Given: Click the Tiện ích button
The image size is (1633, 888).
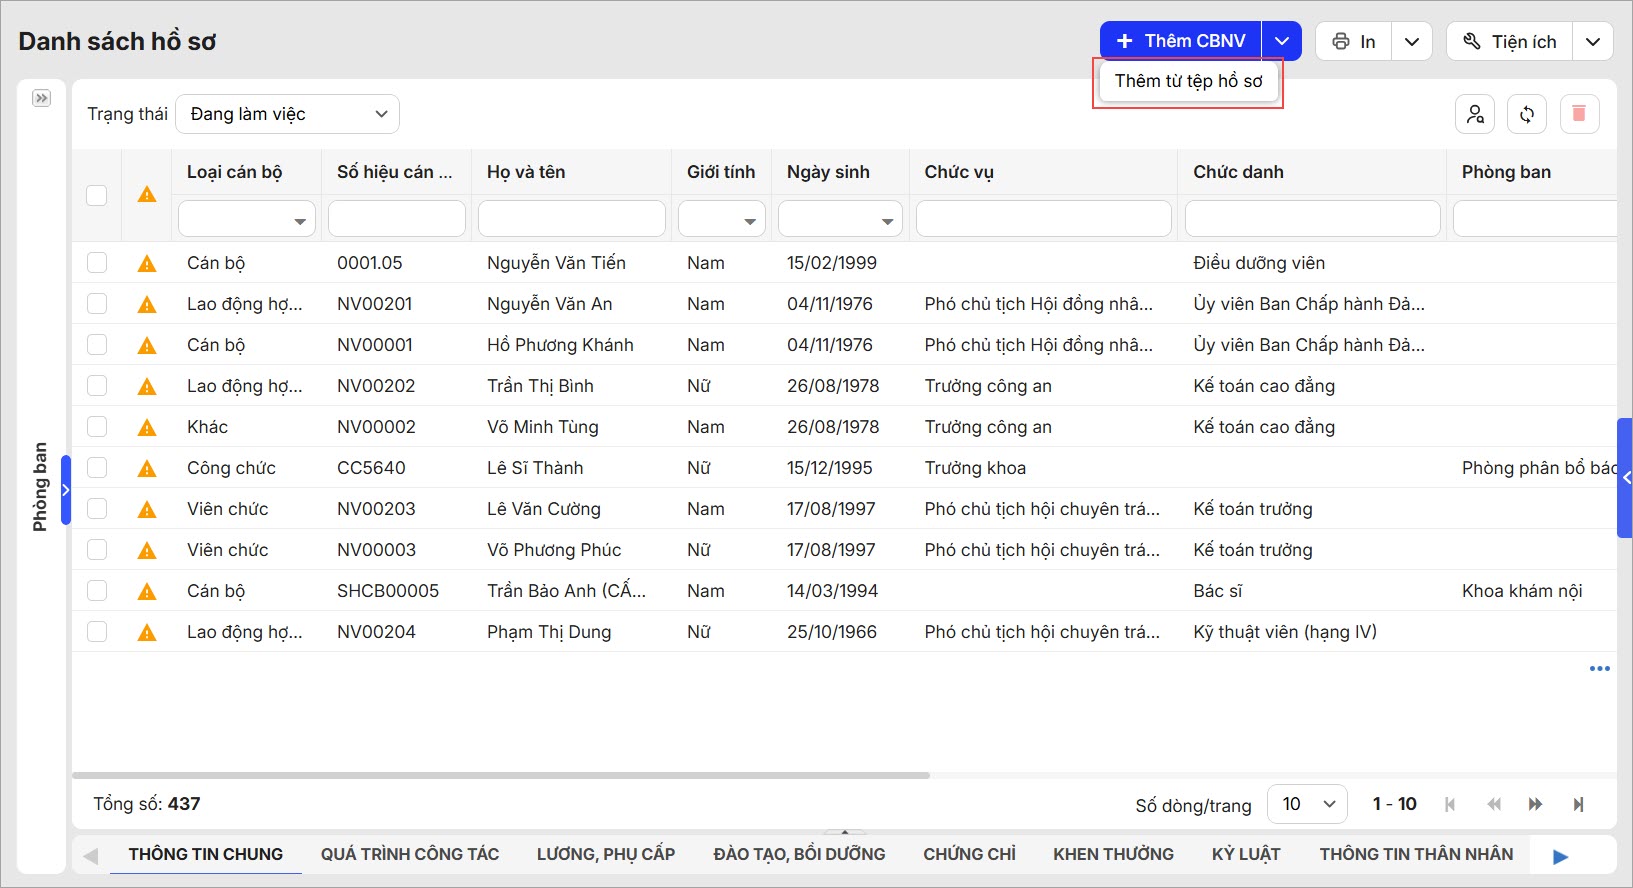Looking at the screenshot, I should tap(1510, 41).
